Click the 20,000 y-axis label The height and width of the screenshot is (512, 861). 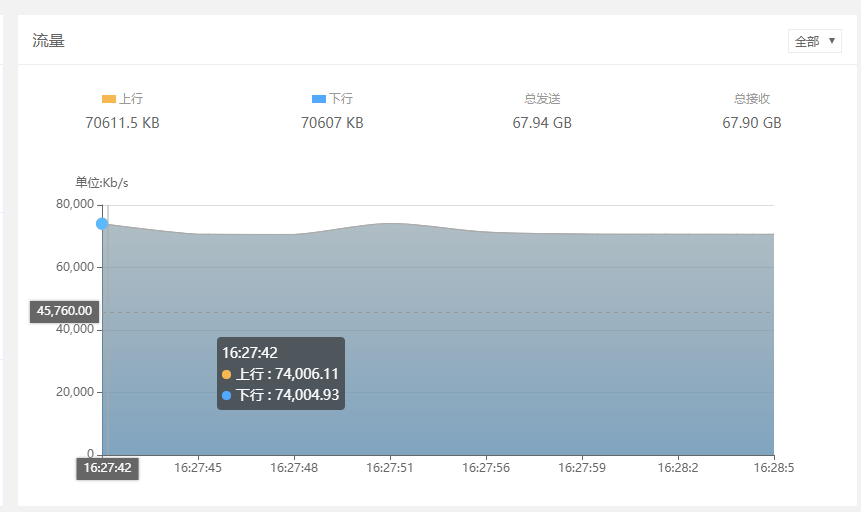(75, 392)
